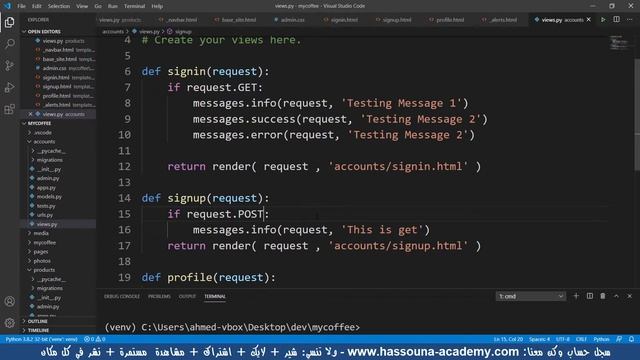The image size is (640, 360).
Task: Open notifications bell in status bar
Action: pyautogui.click(x=631, y=339)
